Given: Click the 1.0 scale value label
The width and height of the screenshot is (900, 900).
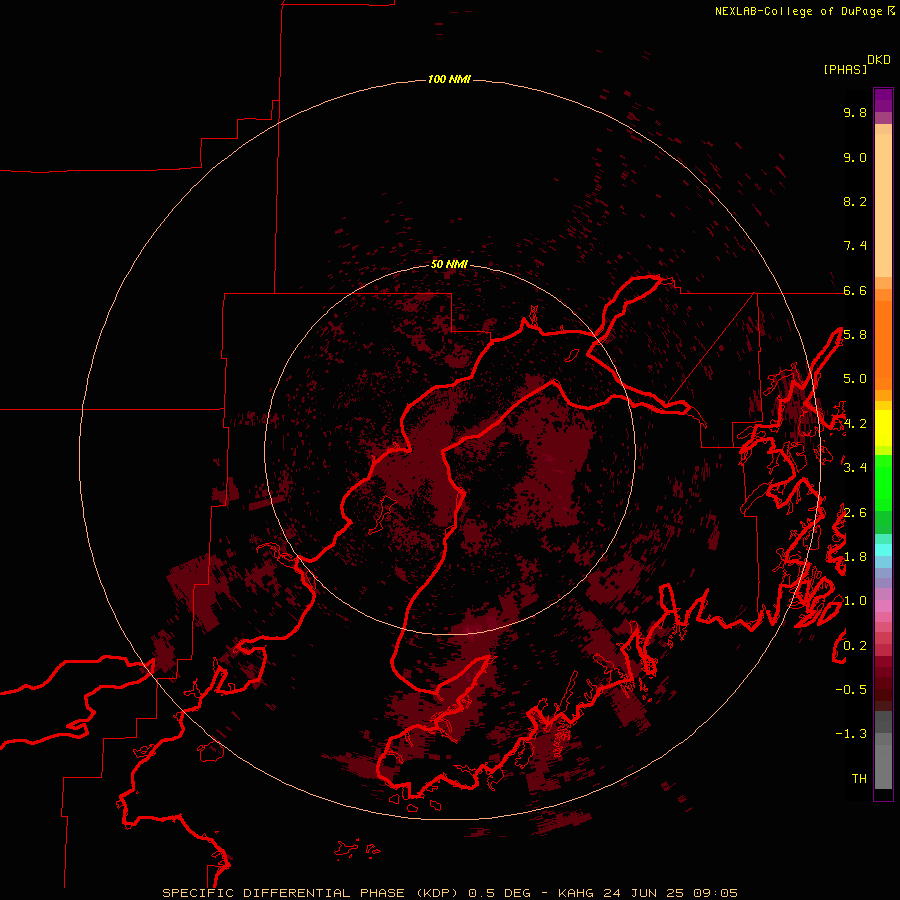Looking at the screenshot, I should 855,601.
